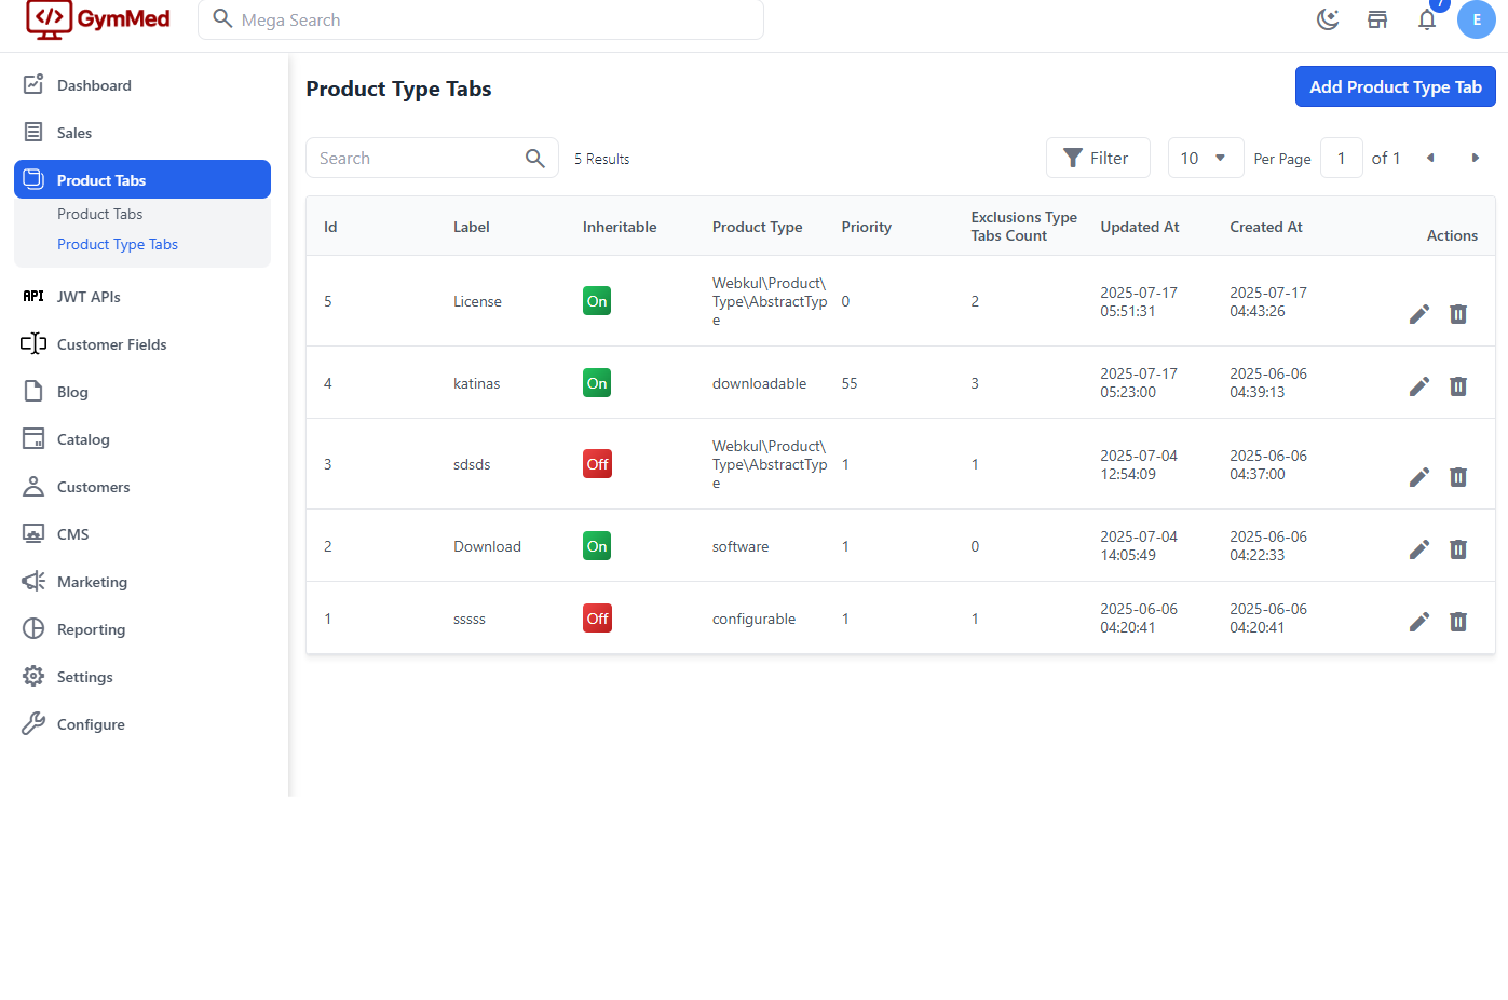Go to next page arrow
This screenshot has height=1000, width=1508.
coord(1474,158)
